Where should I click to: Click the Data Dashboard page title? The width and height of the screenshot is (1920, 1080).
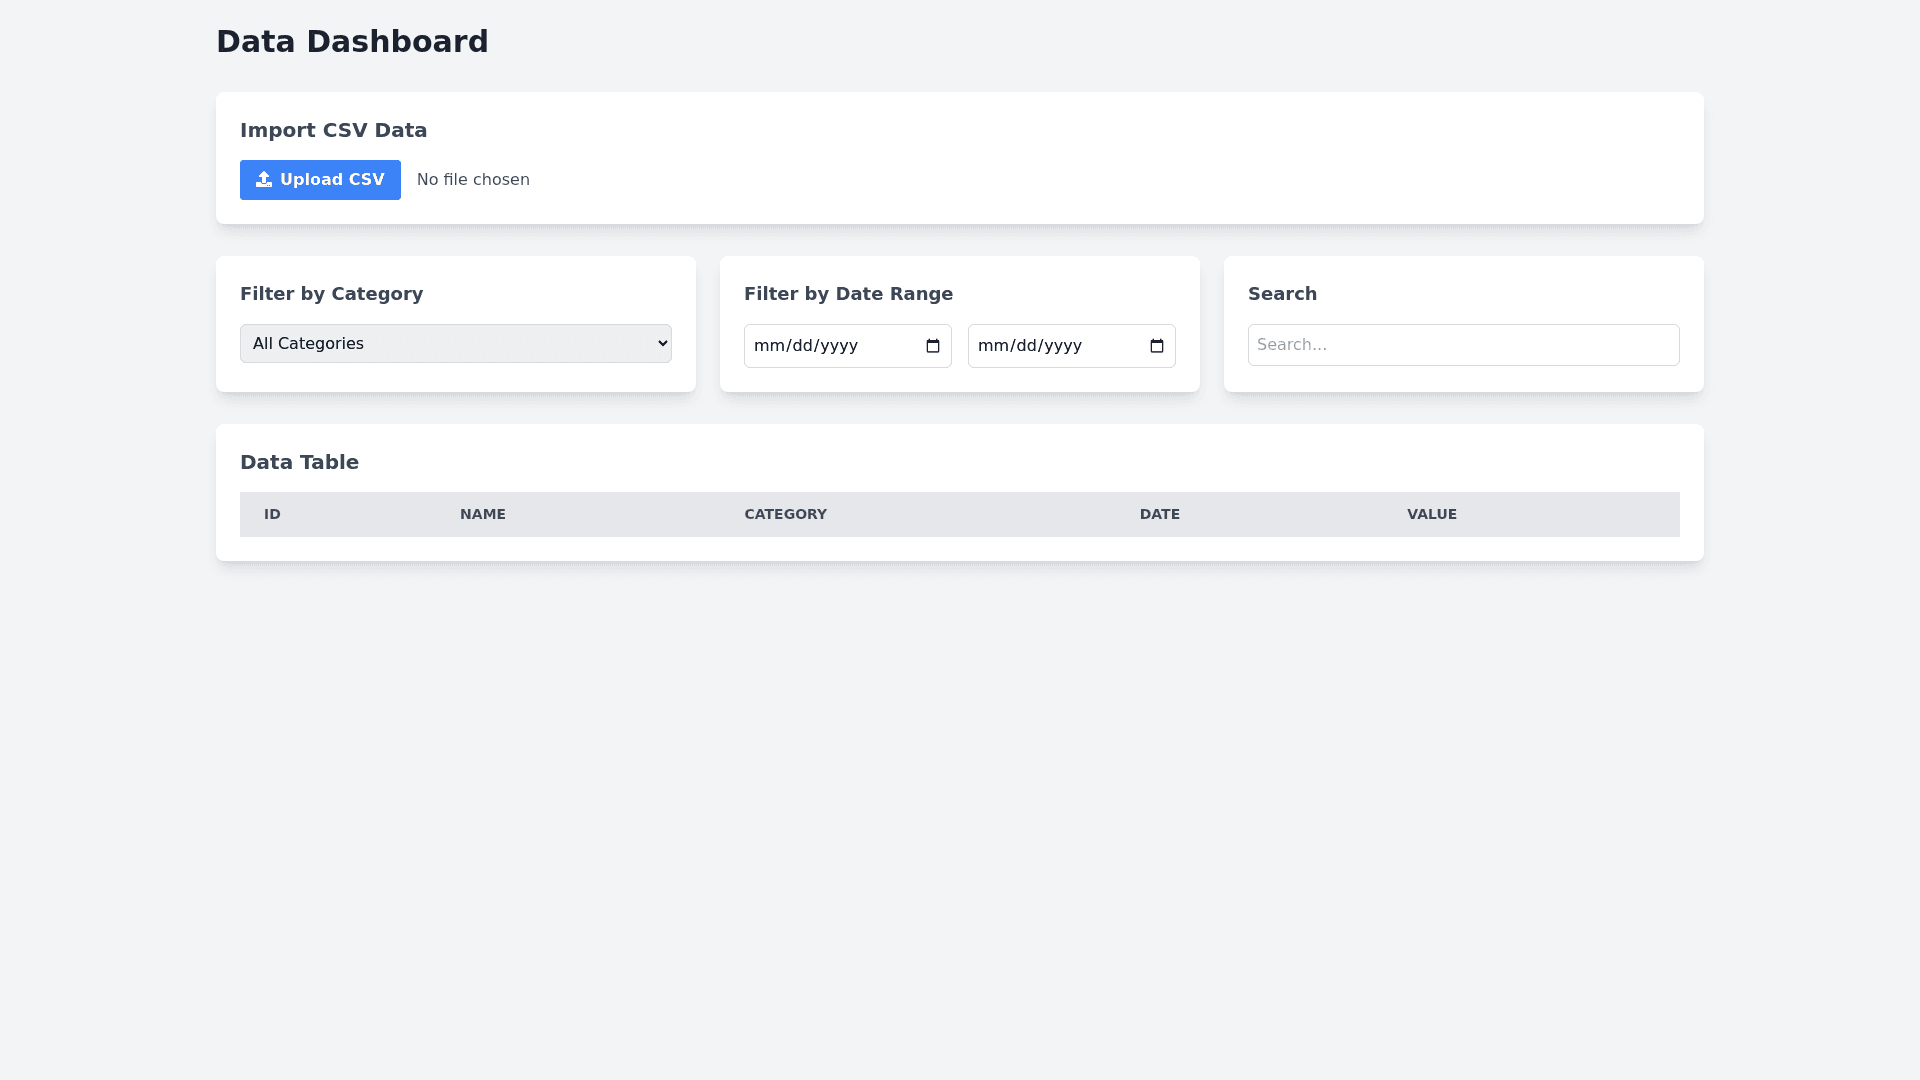tap(352, 41)
